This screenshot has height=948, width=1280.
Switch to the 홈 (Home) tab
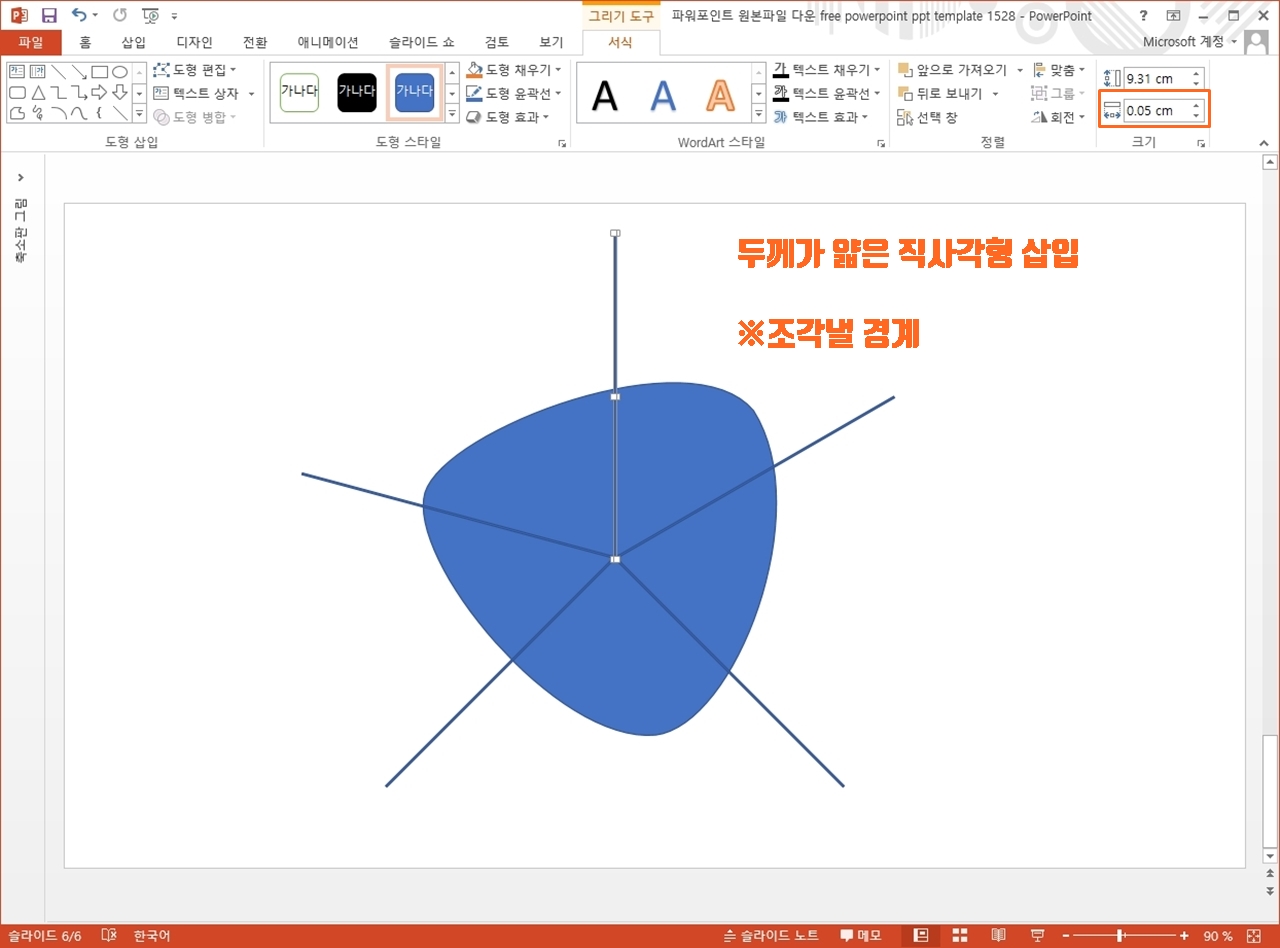tap(85, 42)
